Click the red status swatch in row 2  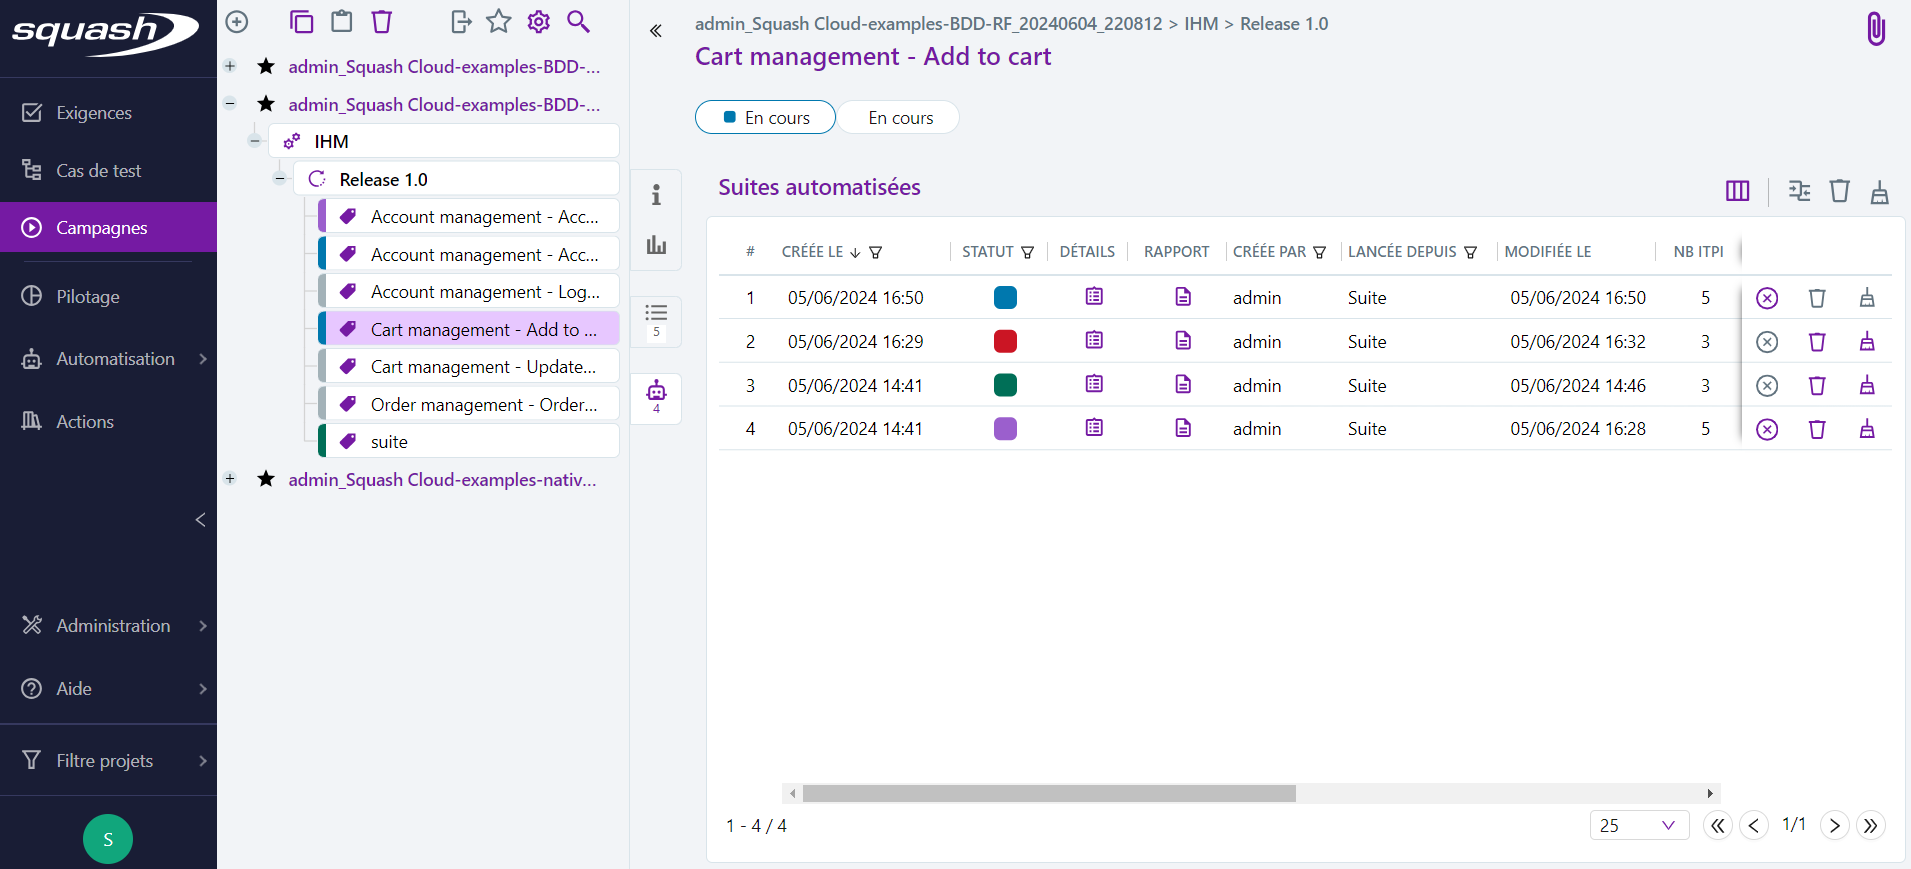click(x=1005, y=342)
